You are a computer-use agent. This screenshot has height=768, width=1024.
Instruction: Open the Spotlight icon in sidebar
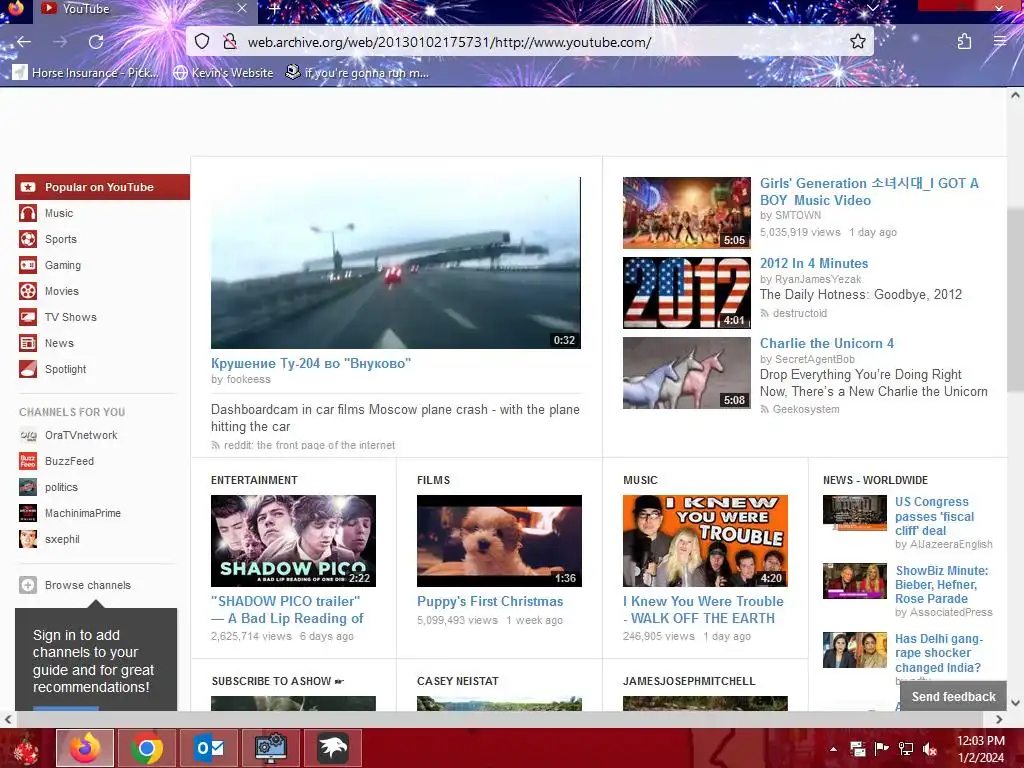[x=27, y=369]
